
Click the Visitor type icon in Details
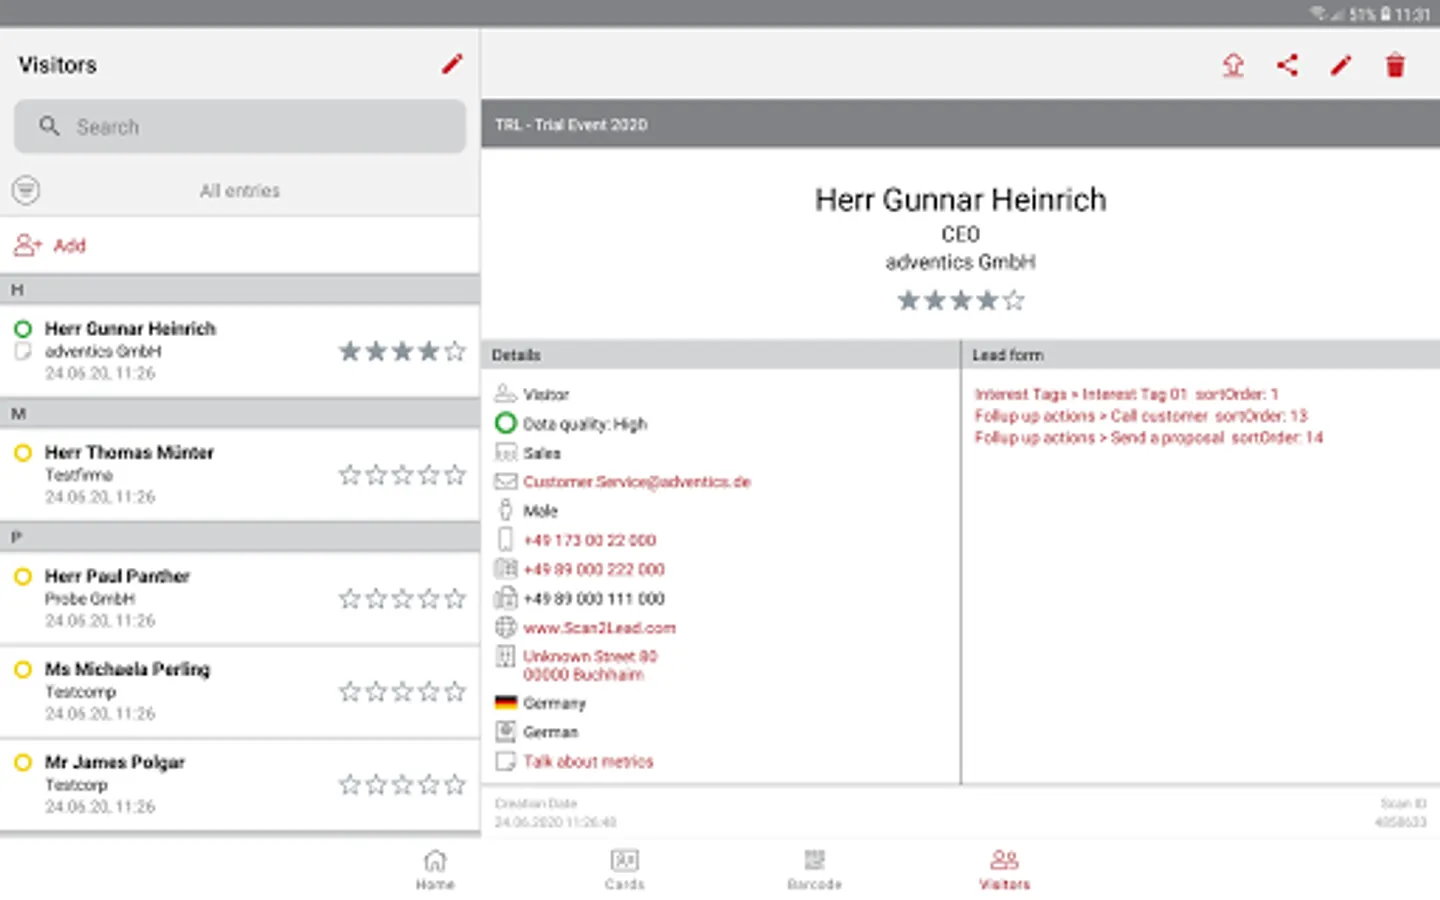click(506, 394)
